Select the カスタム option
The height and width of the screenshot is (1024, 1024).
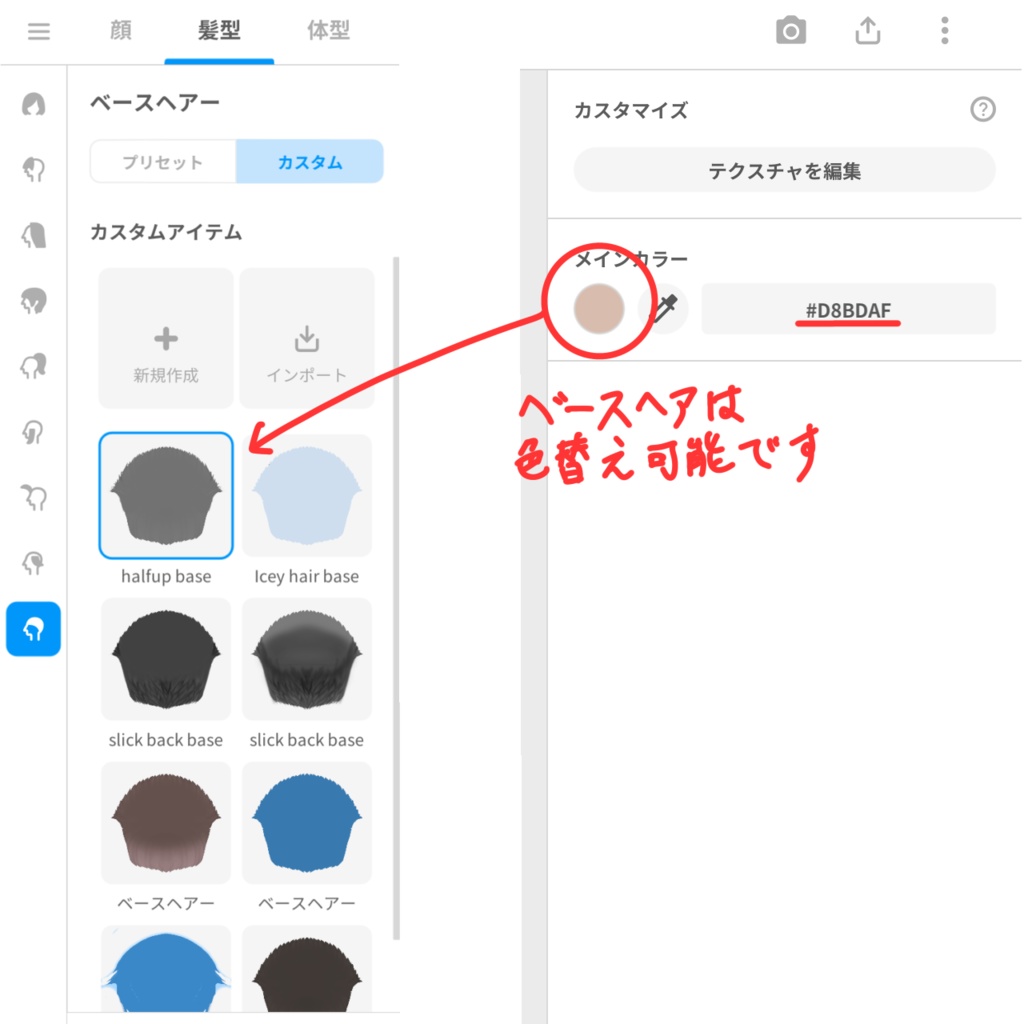pos(310,161)
